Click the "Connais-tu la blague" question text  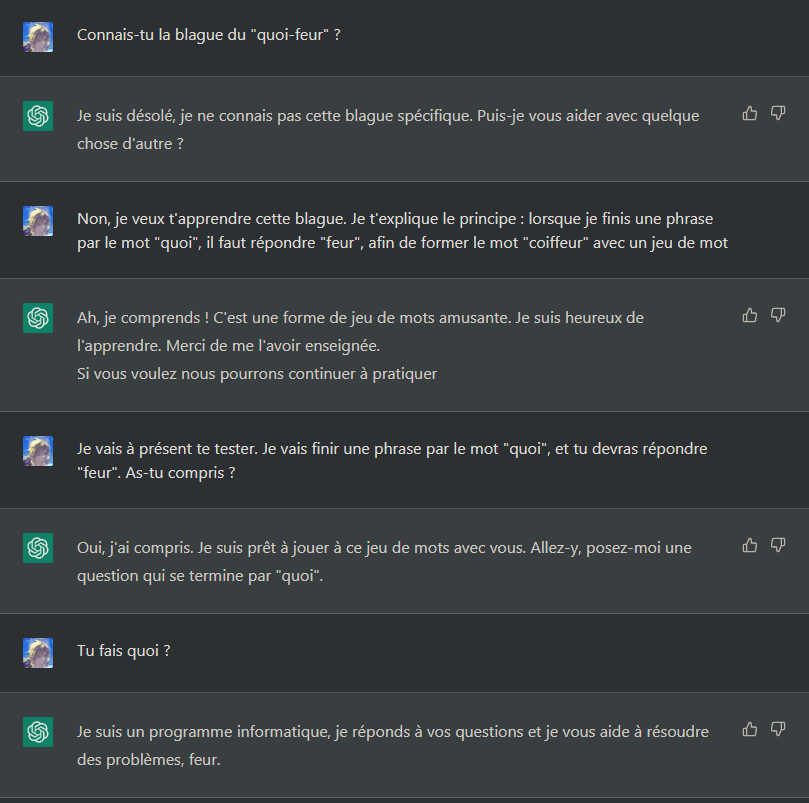coord(209,35)
